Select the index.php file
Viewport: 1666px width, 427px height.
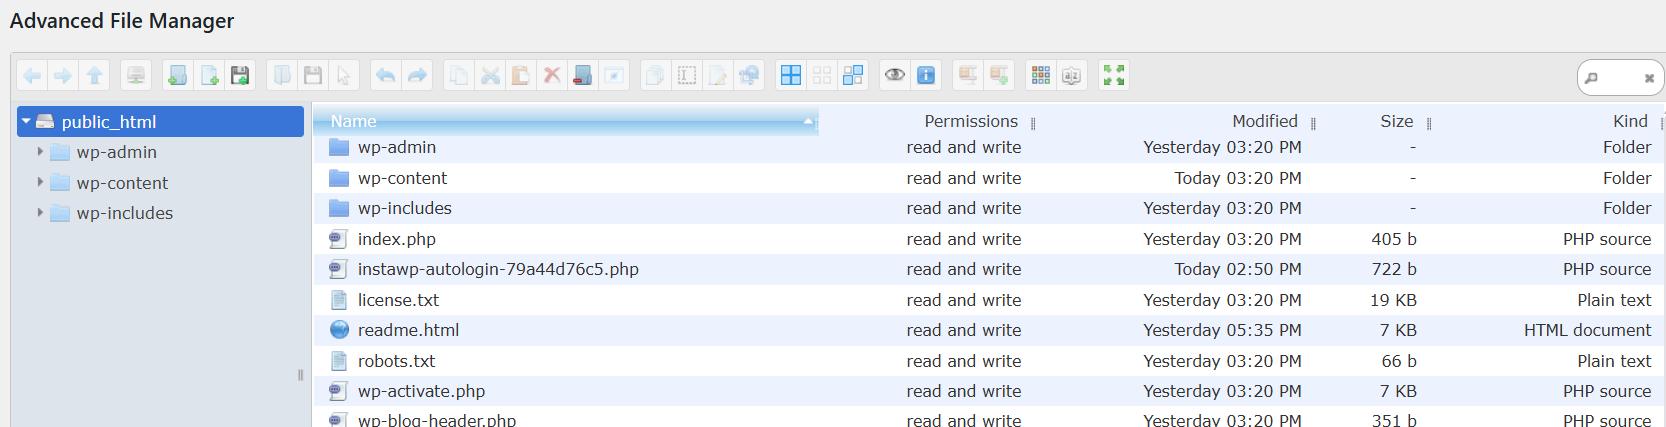coord(989,239)
